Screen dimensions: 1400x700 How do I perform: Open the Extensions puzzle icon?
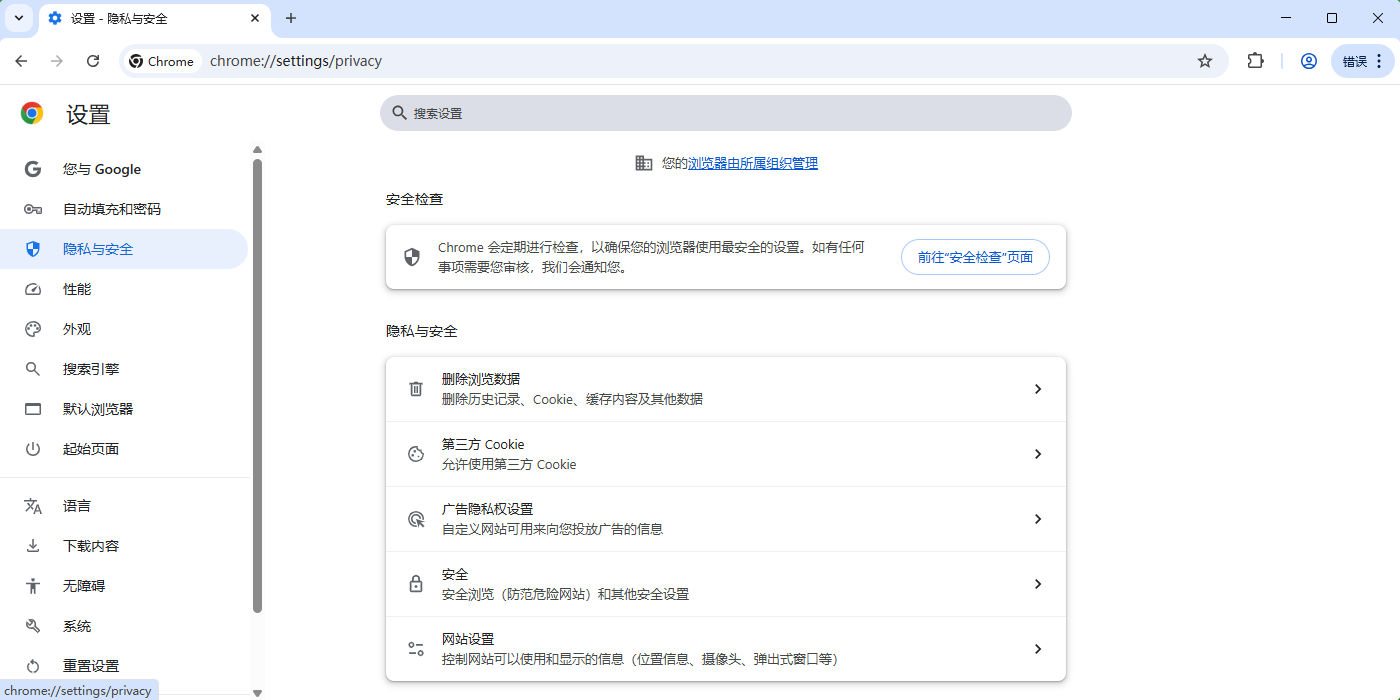point(1255,61)
